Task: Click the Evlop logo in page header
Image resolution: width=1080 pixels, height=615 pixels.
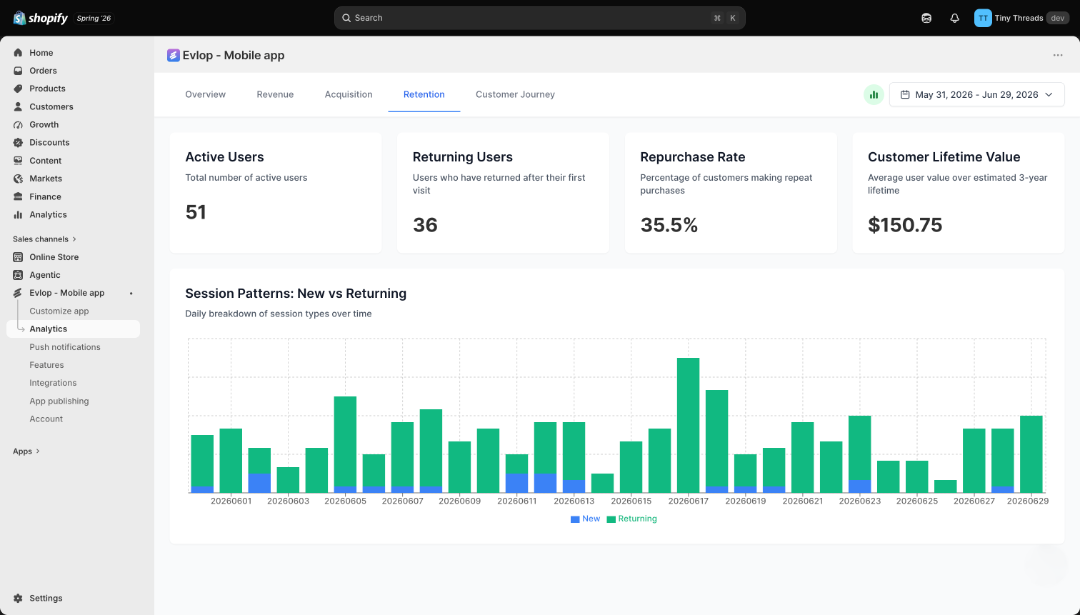Action: coord(173,55)
